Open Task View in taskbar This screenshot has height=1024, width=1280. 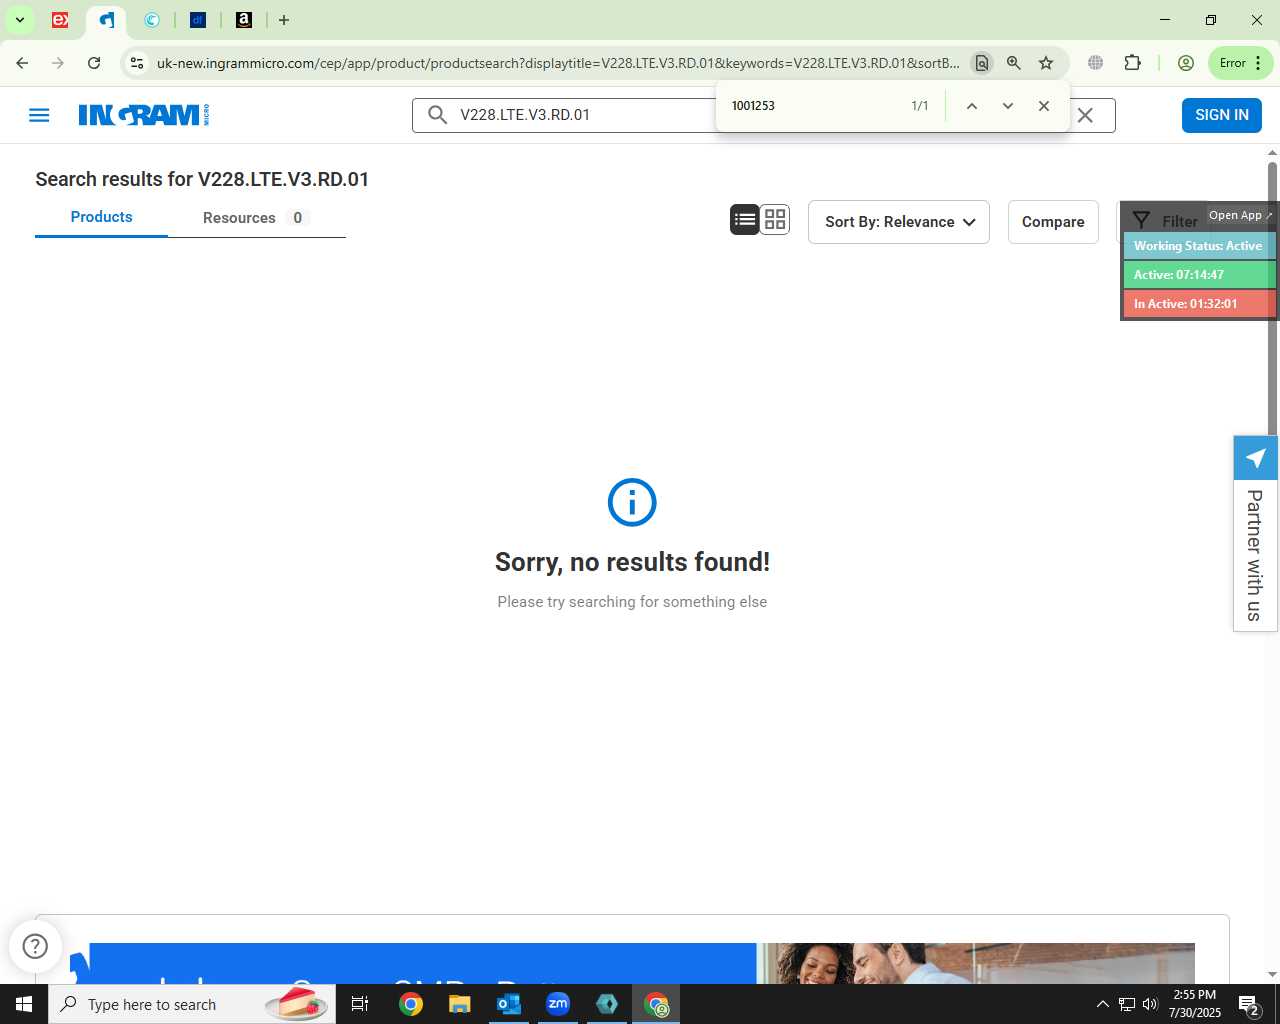click(360, 1004)
